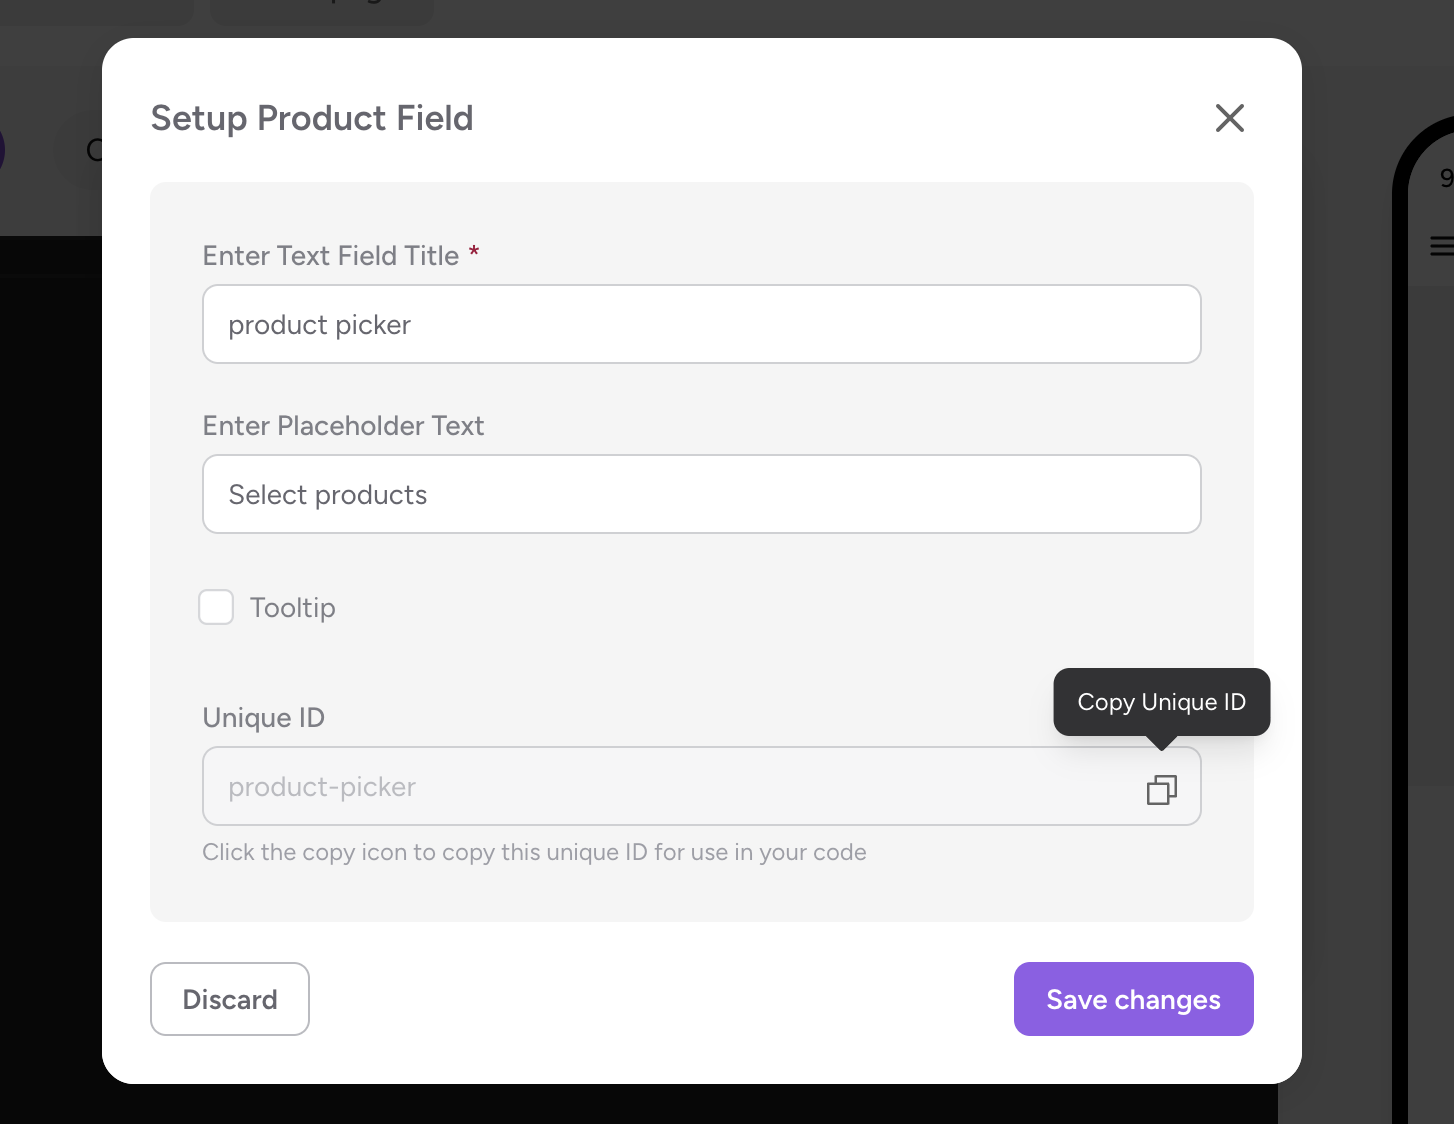1454x1124 pixels.
Task: Enable the Tooltip checkbox
Action: pos(216,607)
